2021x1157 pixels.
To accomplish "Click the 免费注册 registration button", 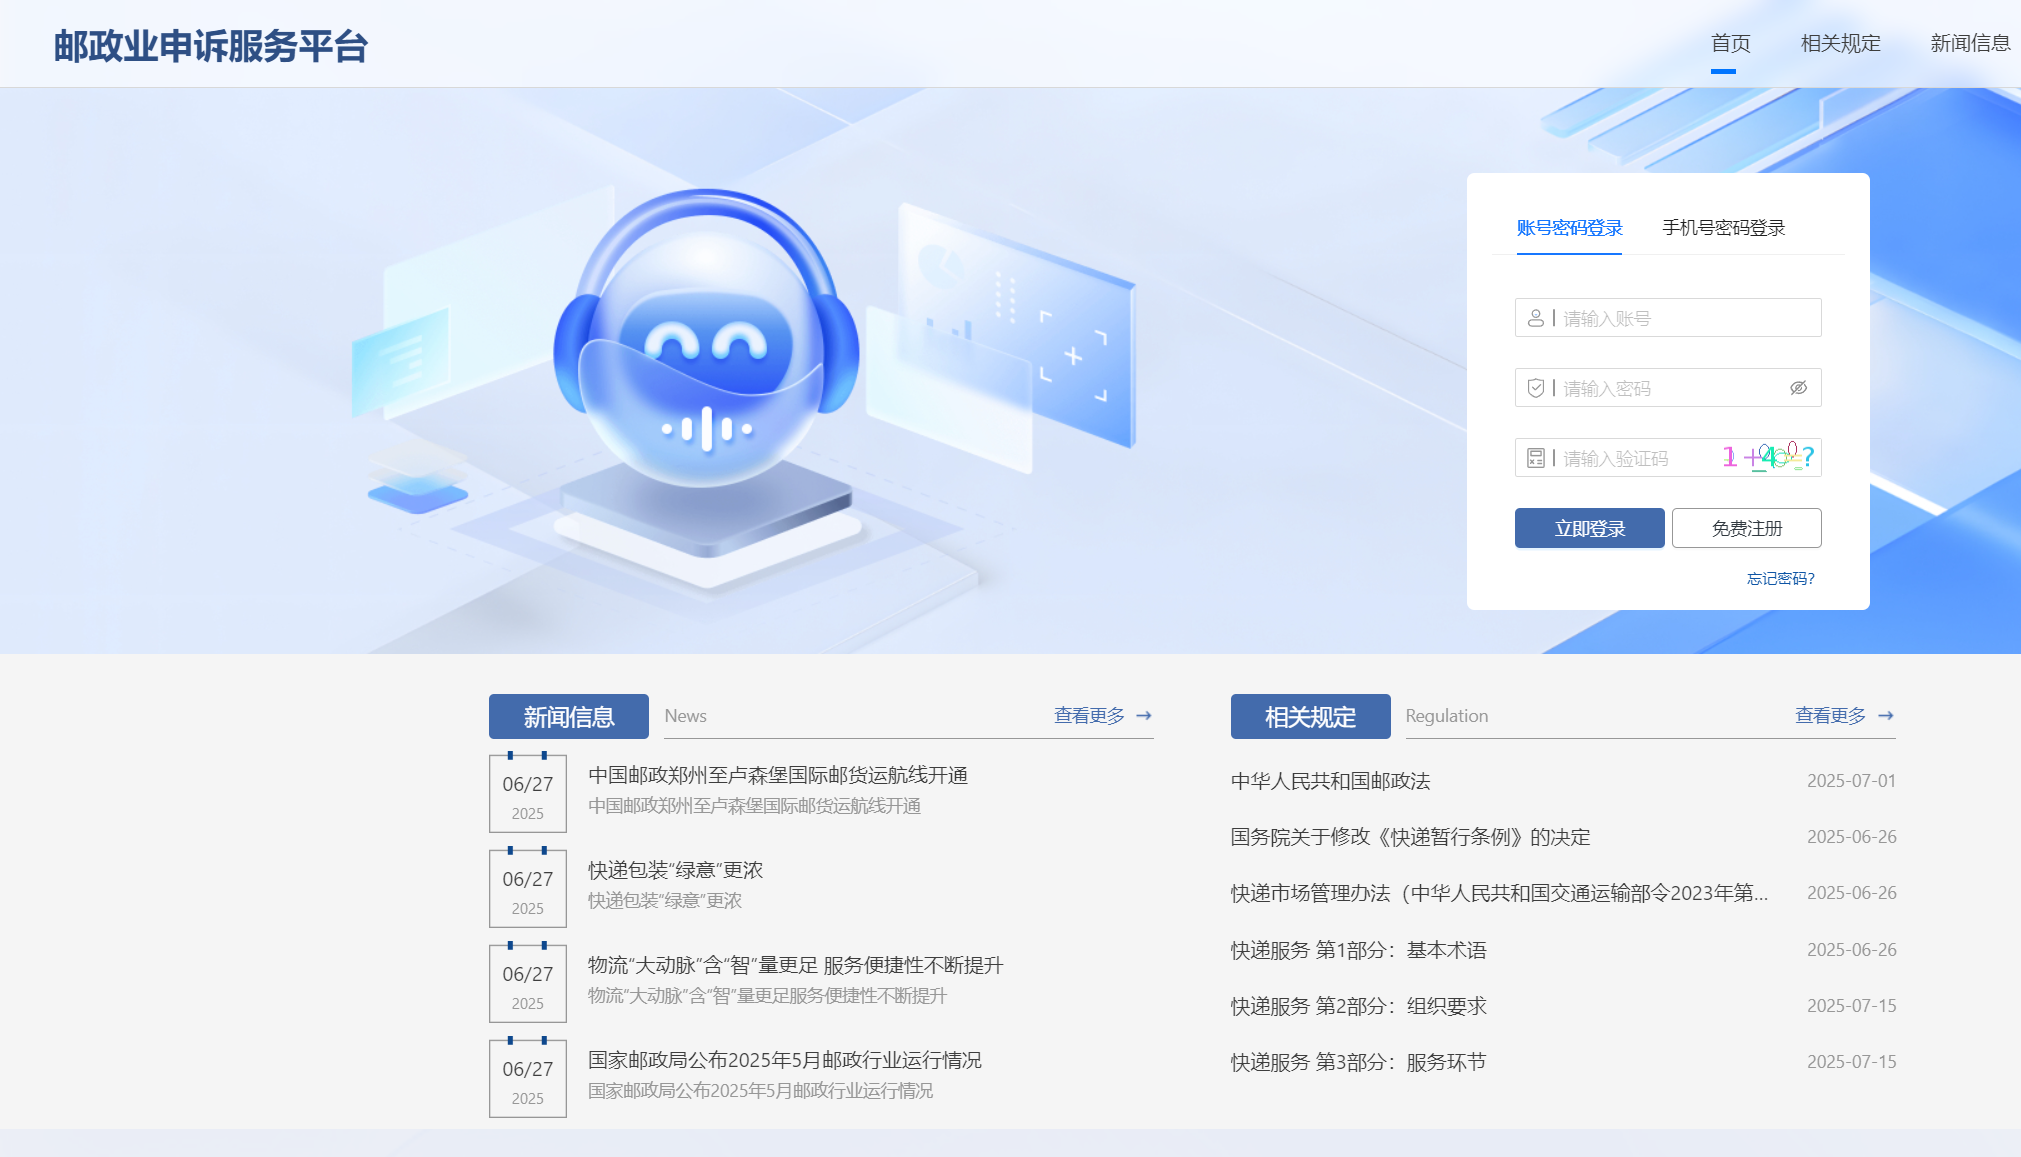I will pos(1747,528).
